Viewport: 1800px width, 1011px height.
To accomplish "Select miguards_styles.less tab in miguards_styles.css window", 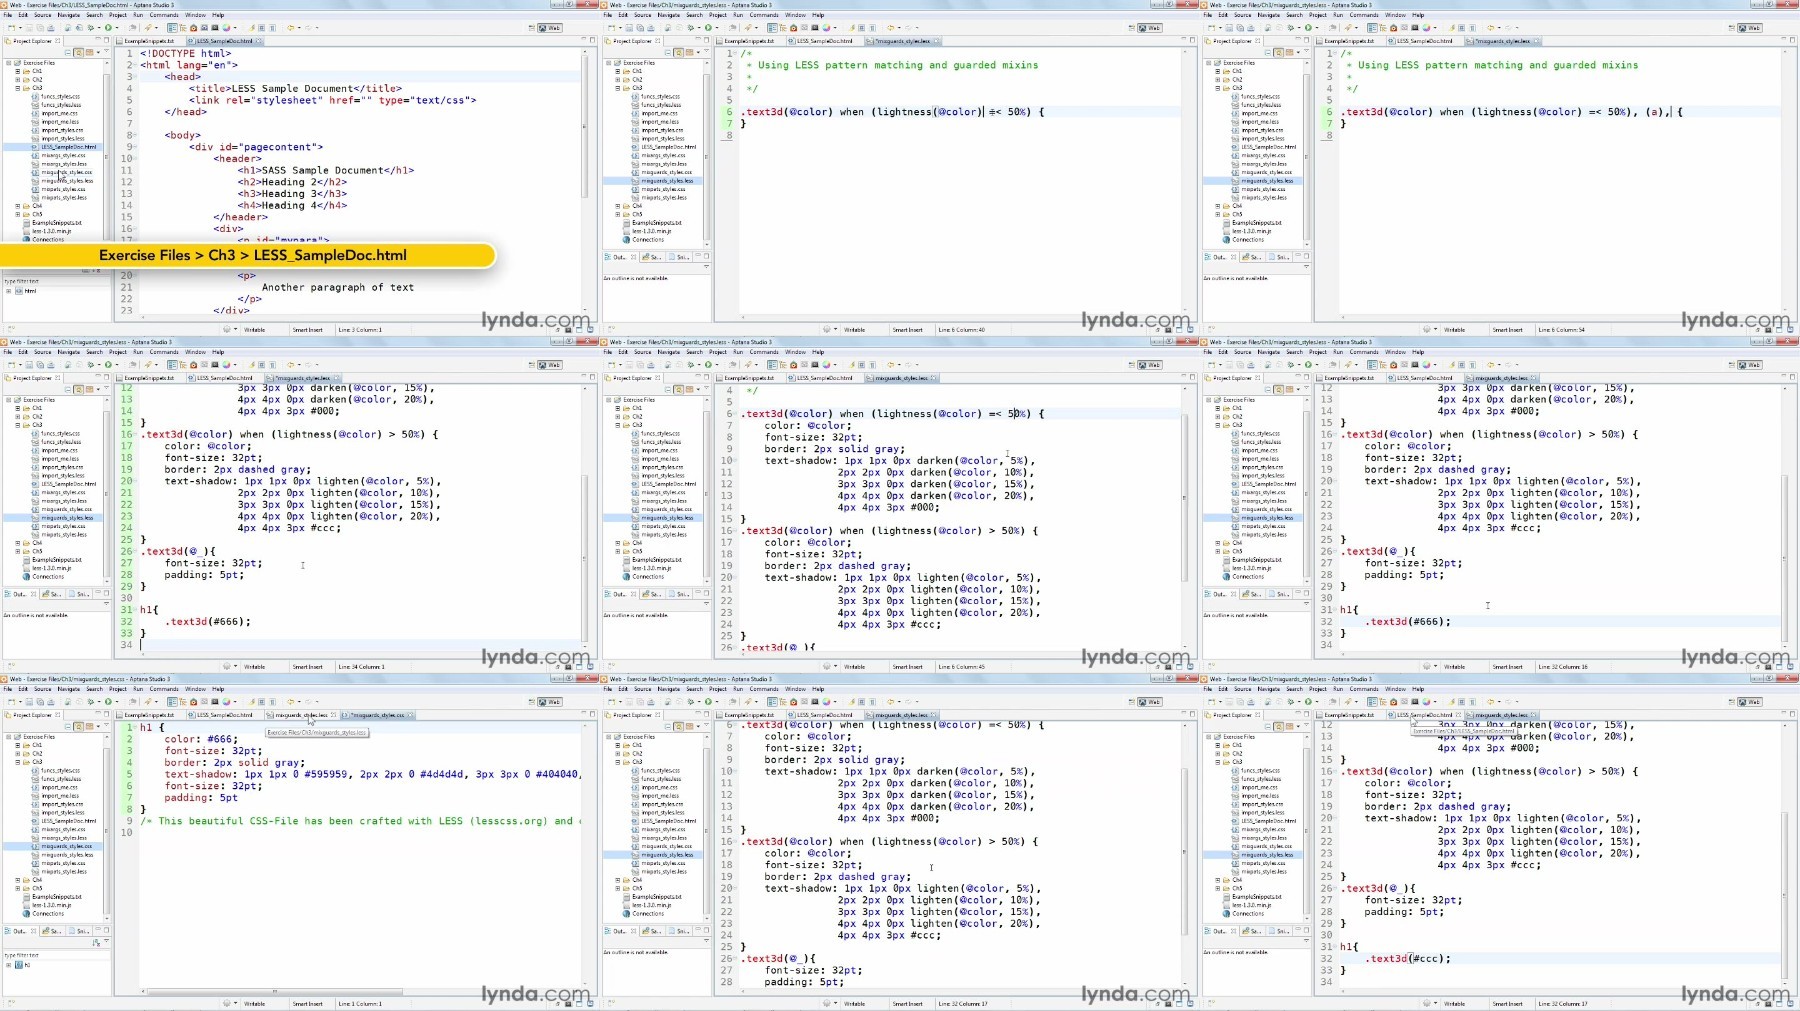I will (302, 715).
